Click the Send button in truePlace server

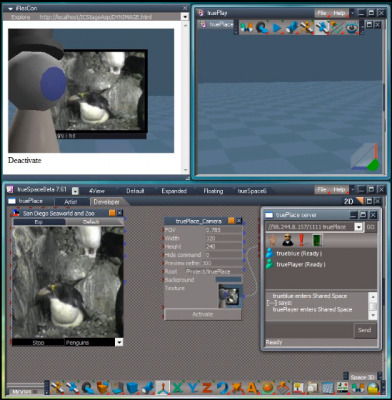click(x=364, y=330)
